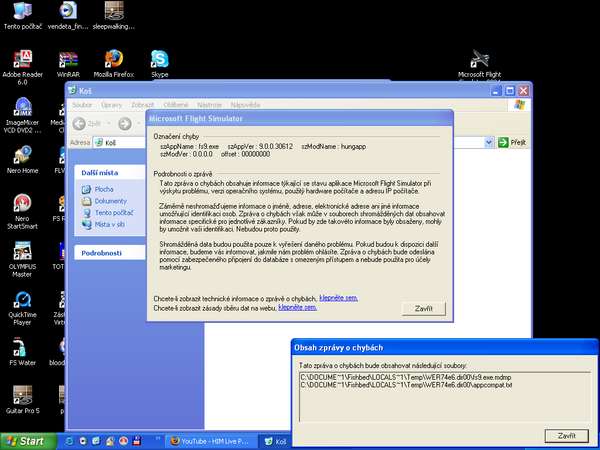The image size is (600, 450).
Task: Open the vendeta_fin... media file icon
Action: (x=68, y=15)
